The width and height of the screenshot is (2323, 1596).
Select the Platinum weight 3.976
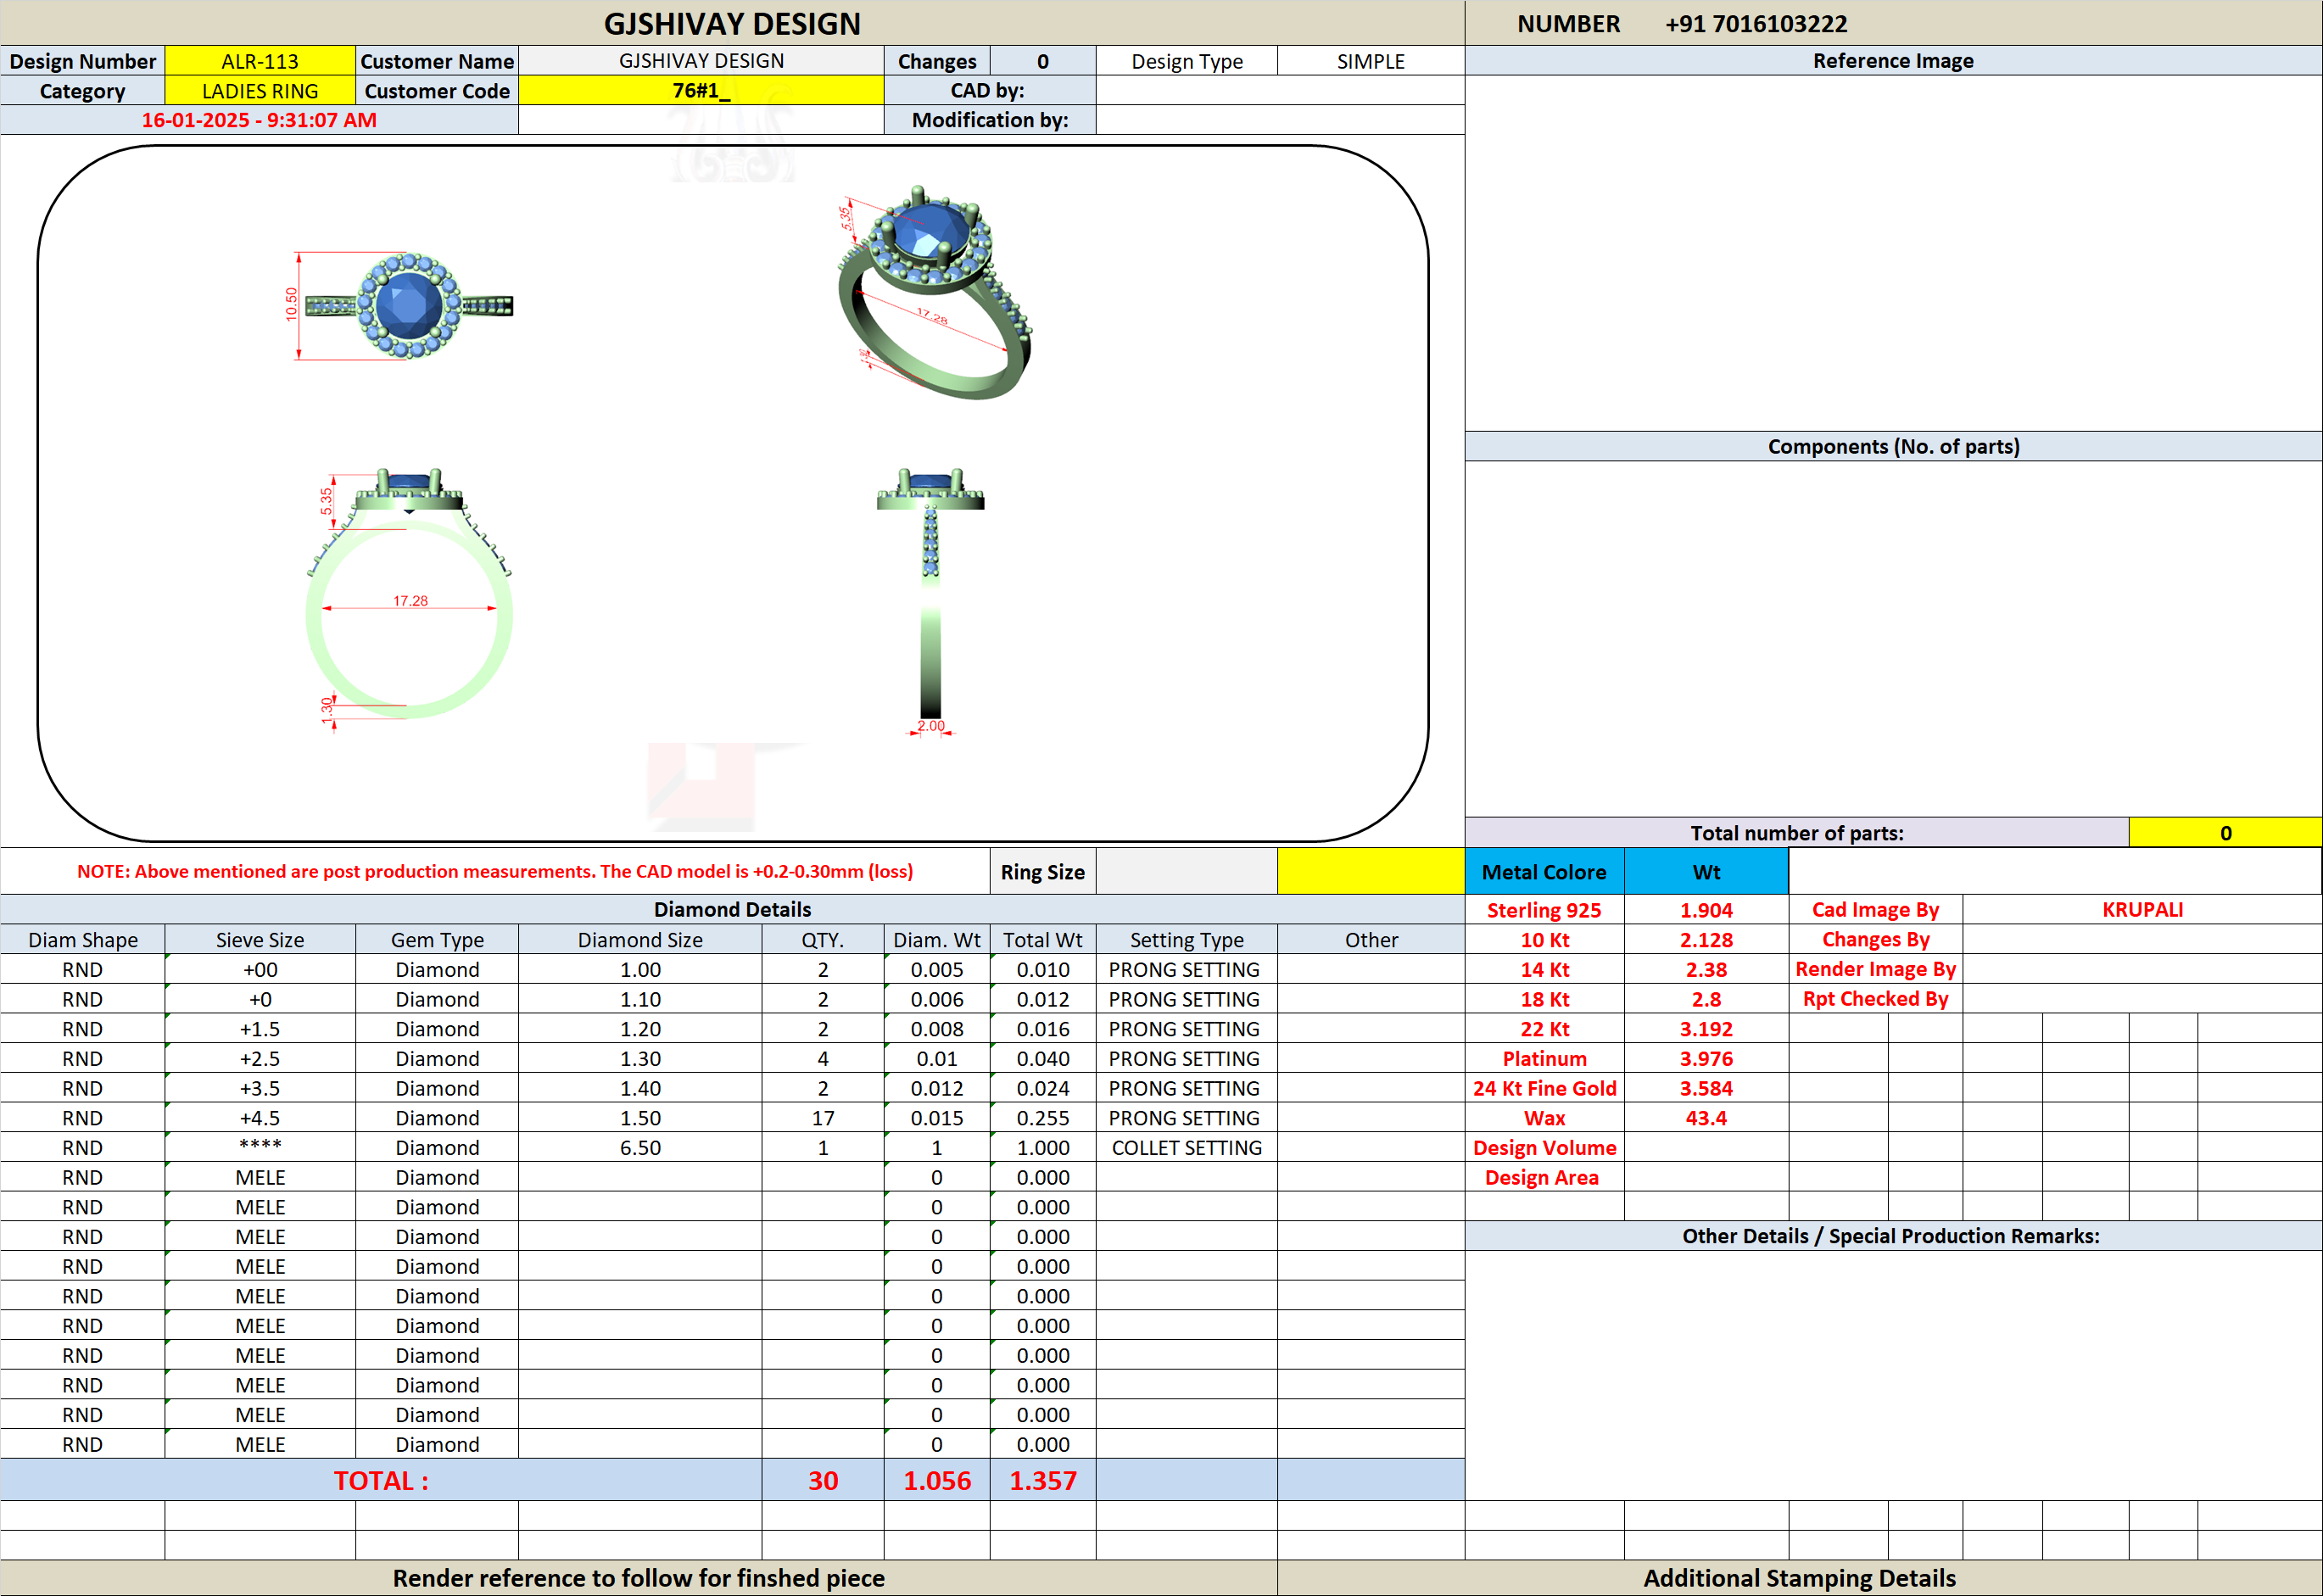coord(1706,1058)
